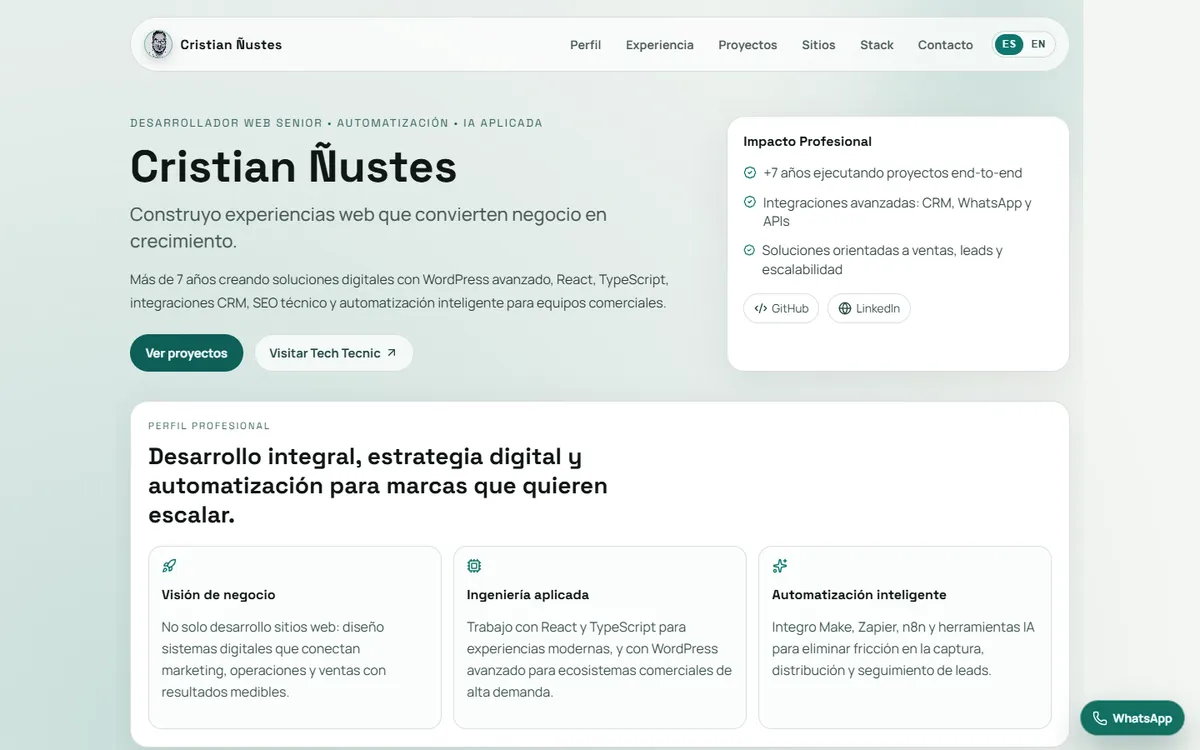The height and width of the screenshot is (750, 1200).
Task: Click the Impacto Profesional heading
Action: 808,142
